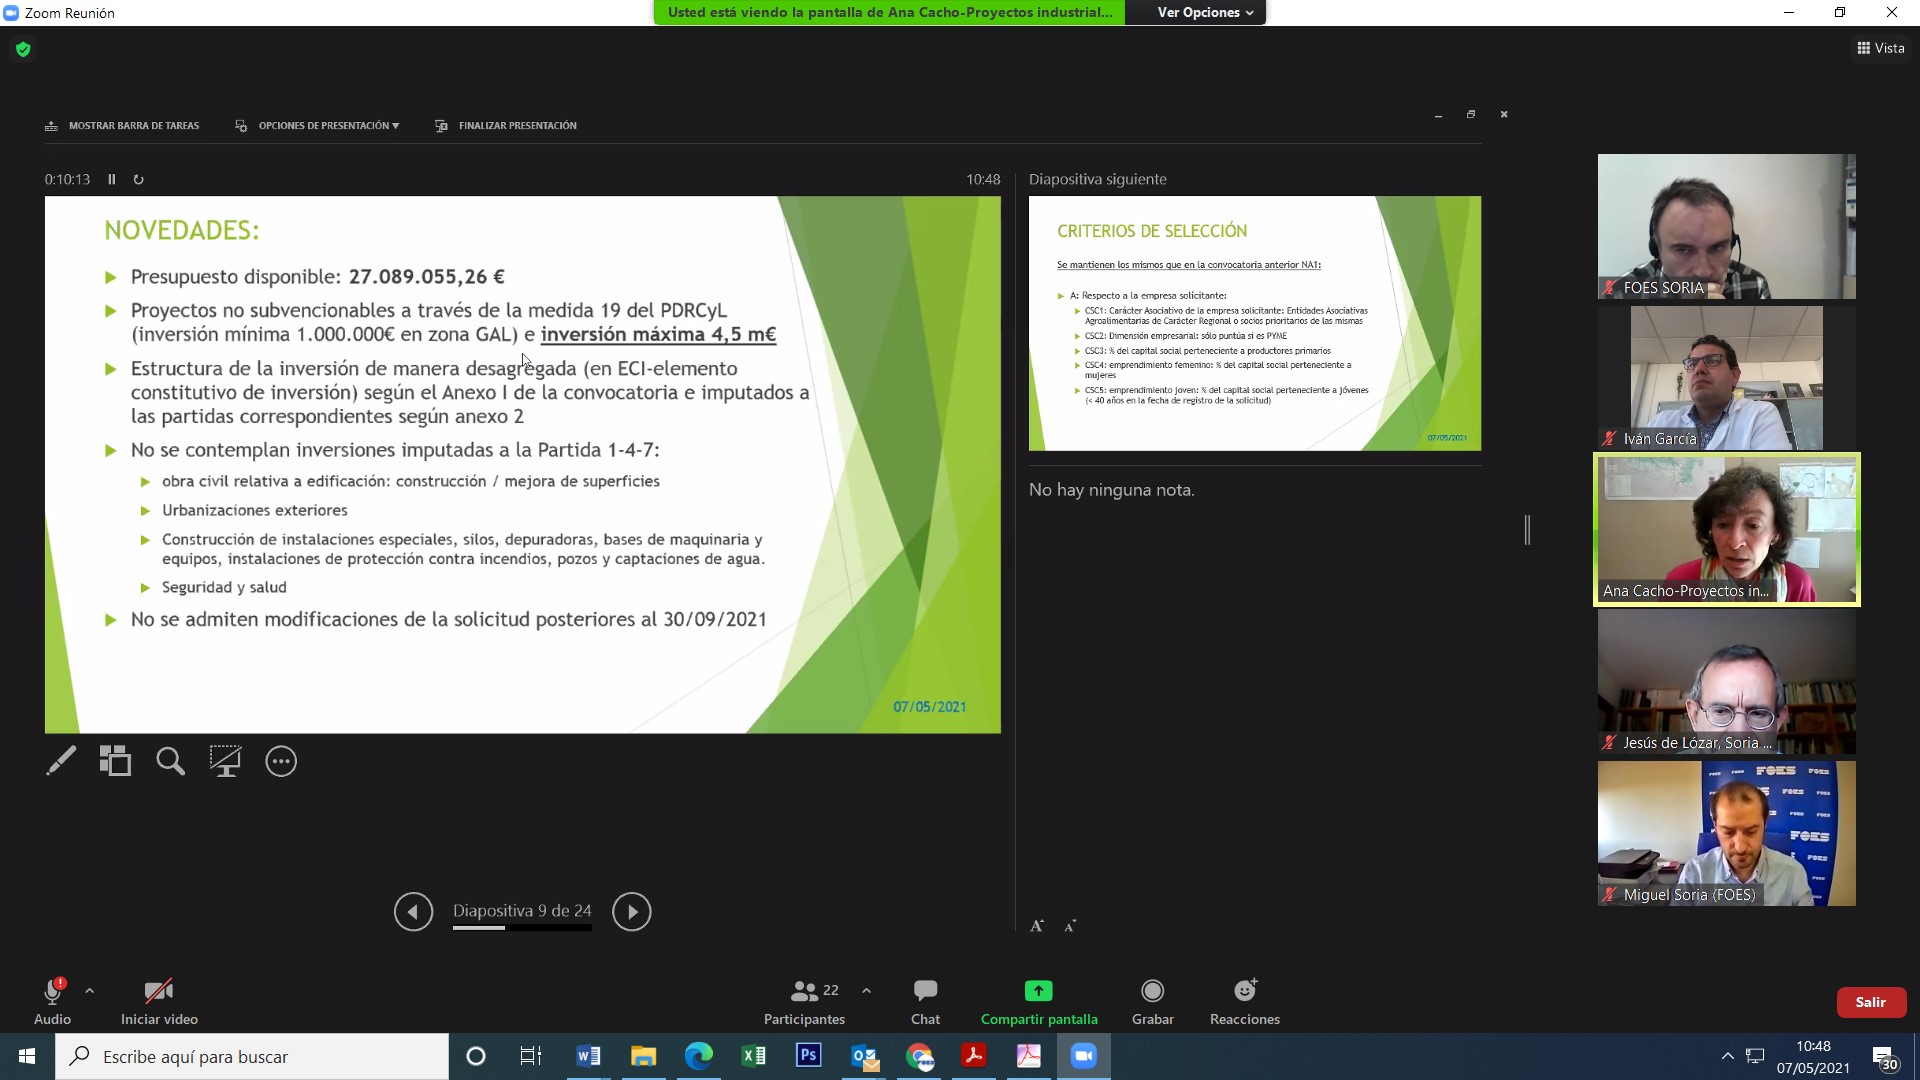1920x1080 pixels.
Task: Expand audio options arrow next to Audio
Action: 90,991
